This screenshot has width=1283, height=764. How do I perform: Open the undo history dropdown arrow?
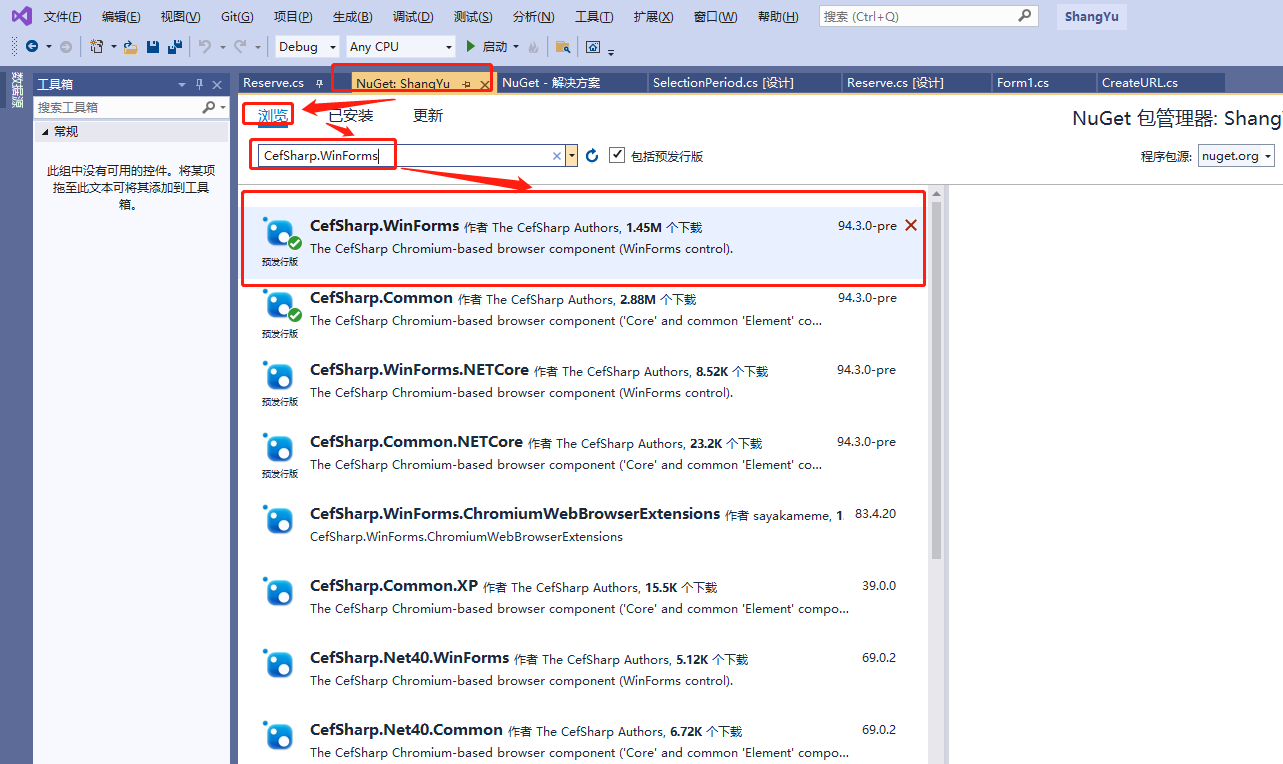pos(221,47)
